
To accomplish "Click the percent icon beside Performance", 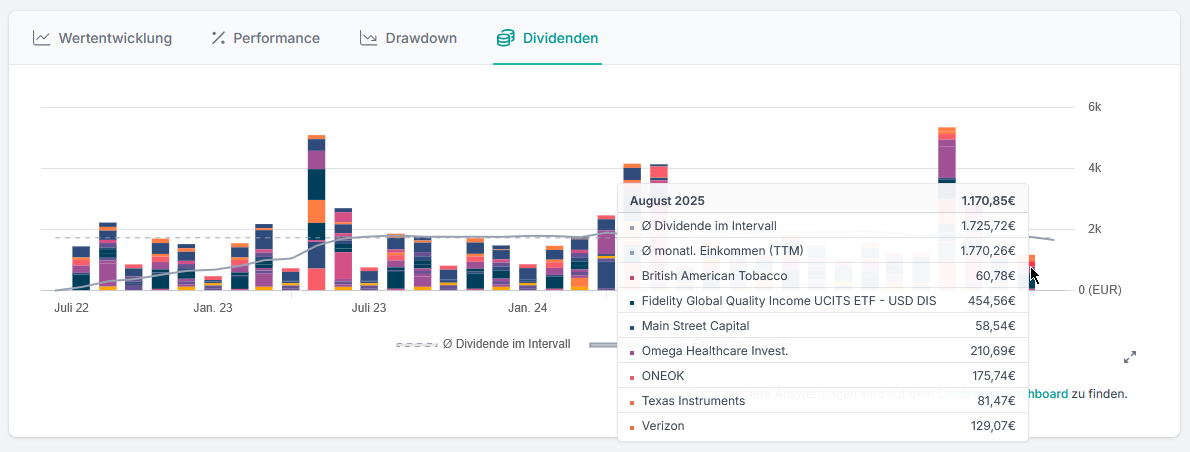I will click(218, 38).
